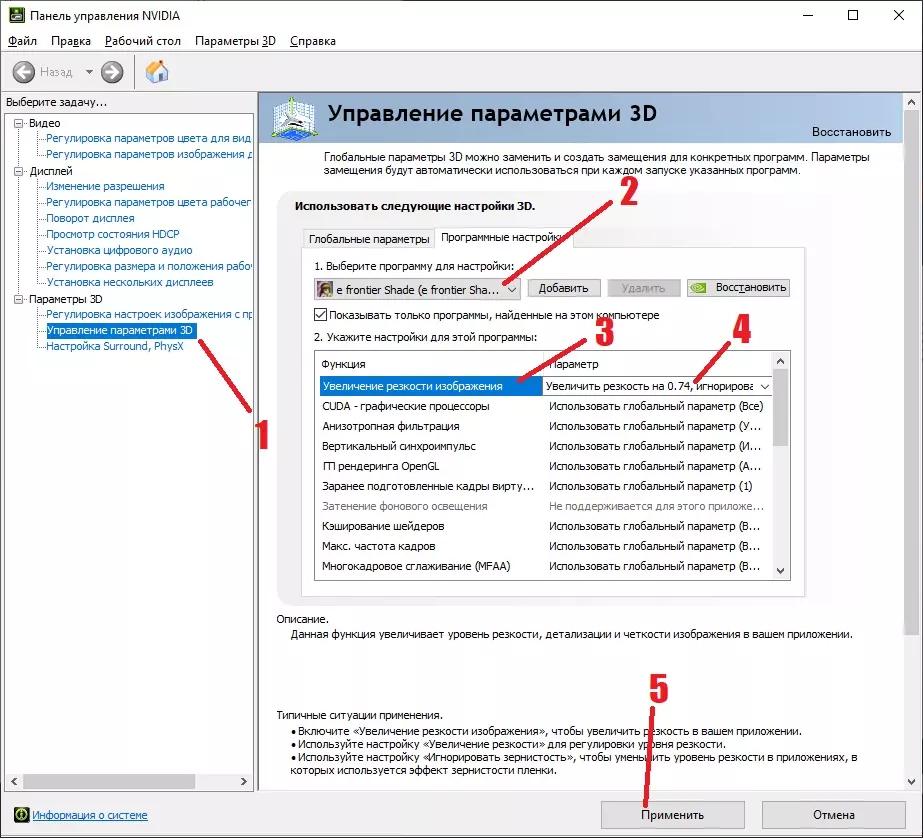Click main panel scroll down arrow
923x838 pixels.
(x=911, y=782)
